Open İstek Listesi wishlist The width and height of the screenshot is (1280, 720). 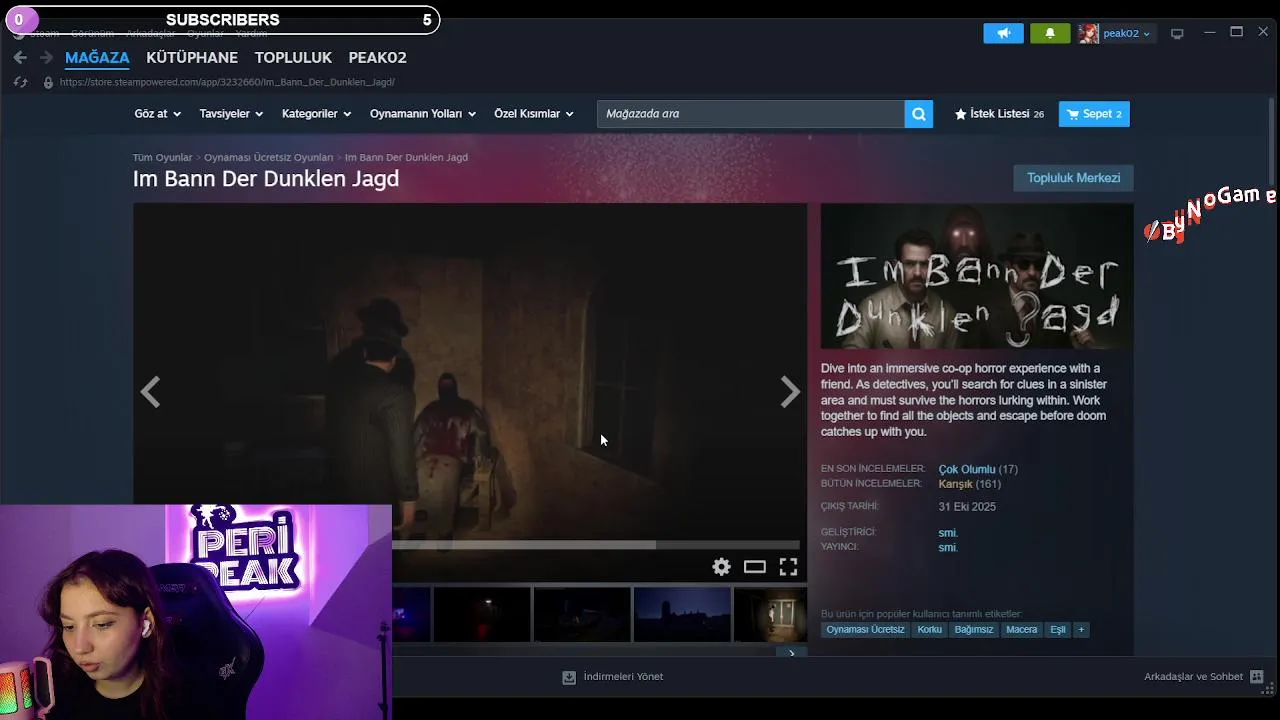pyautogui.click(x=999, y=114)
